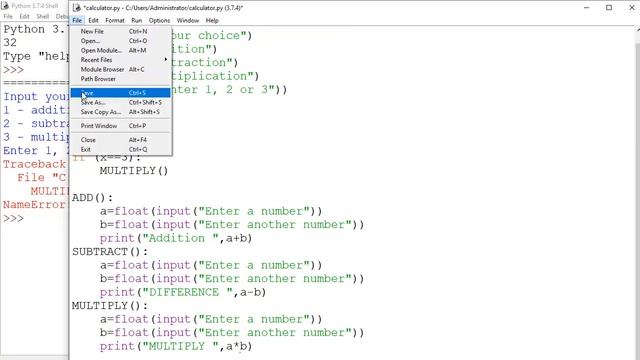Screen dimensions: 640x360
Task: Choose New File from the File menu
Action: point(120,31)
